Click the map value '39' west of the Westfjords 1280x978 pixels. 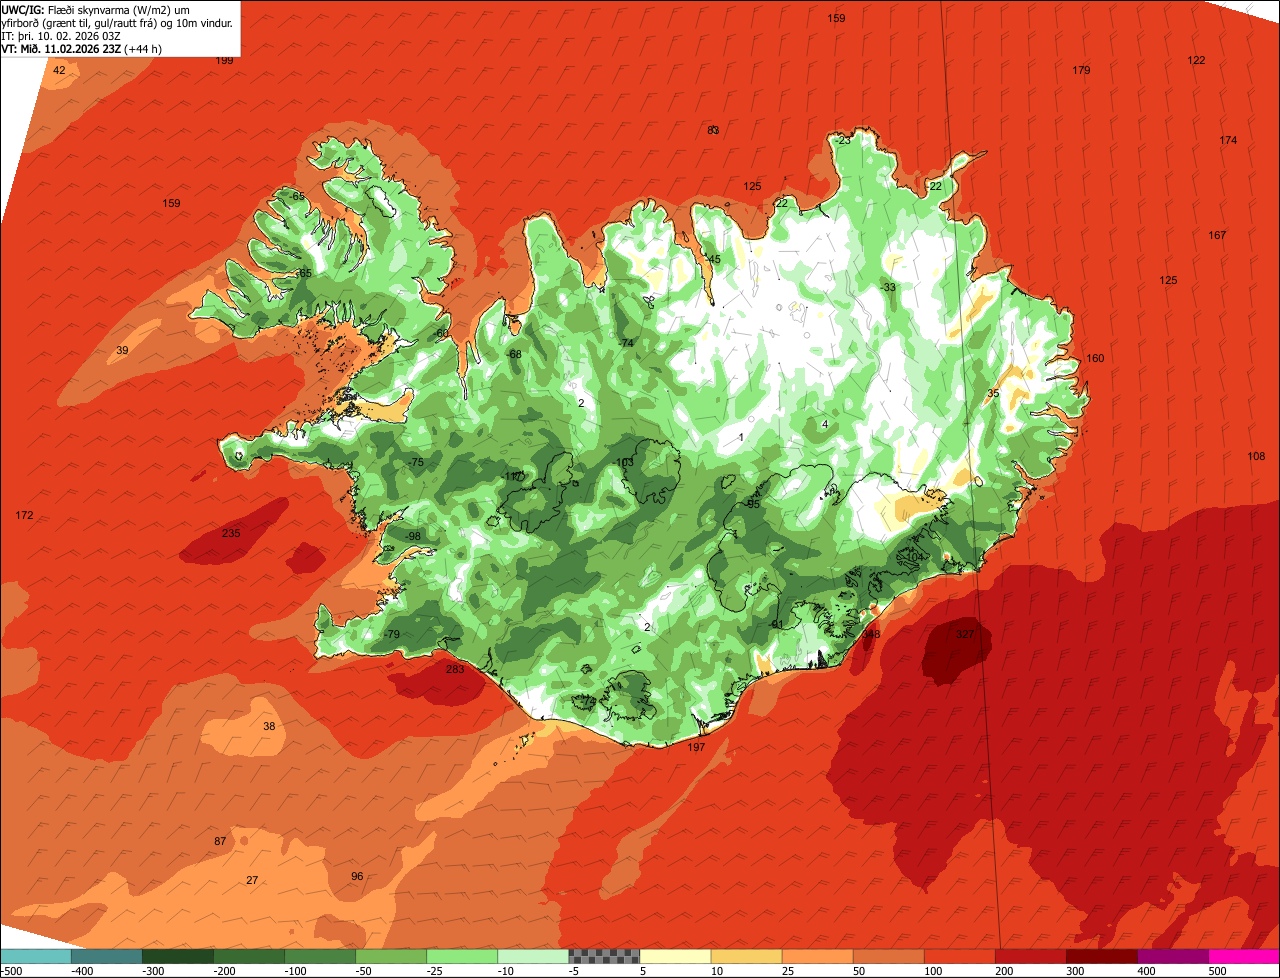coord(122,350)
